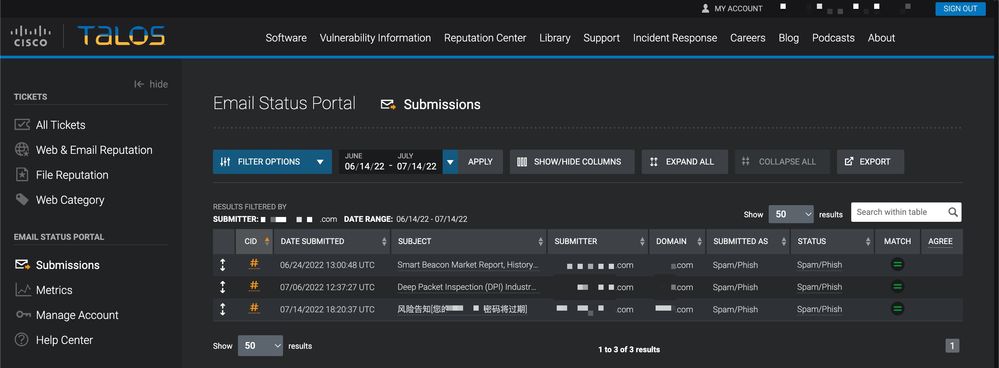
Task: Open Vulnerability Information menu
Action: pos(375,38)
